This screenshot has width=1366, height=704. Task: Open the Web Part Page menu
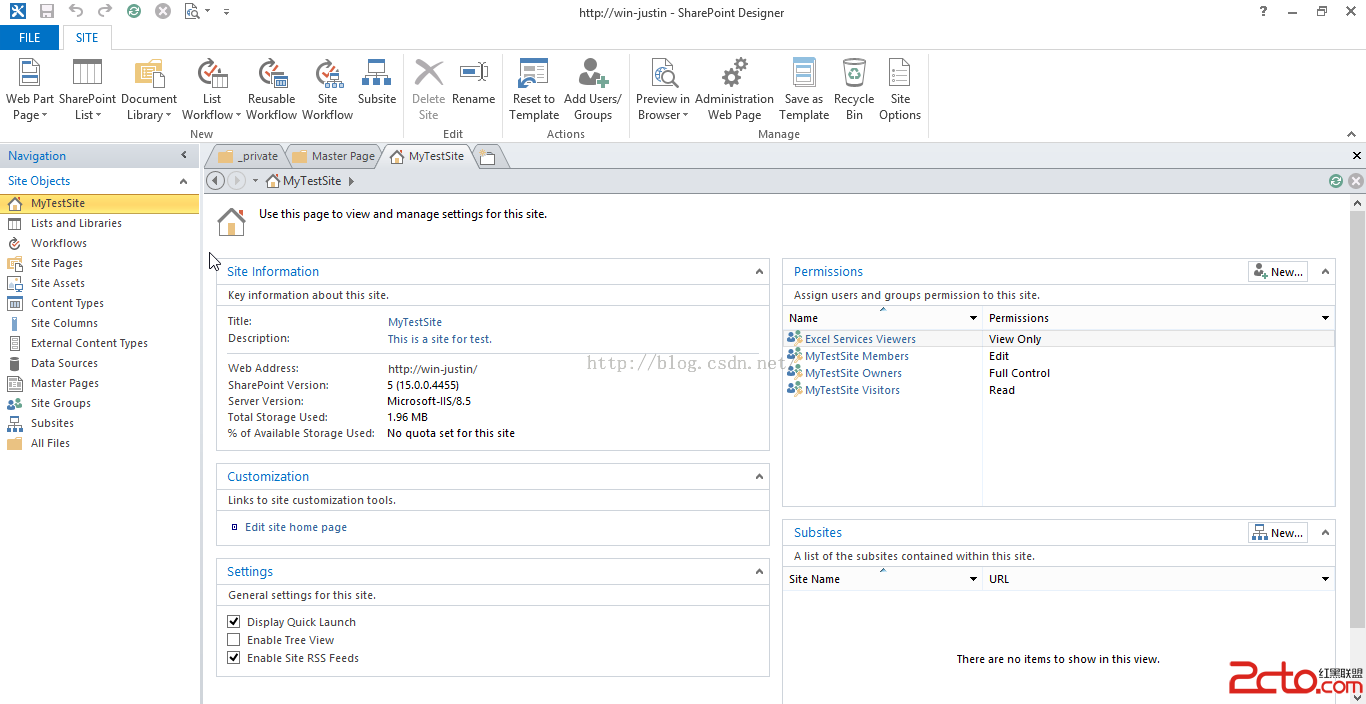click(x=30, y=90)
